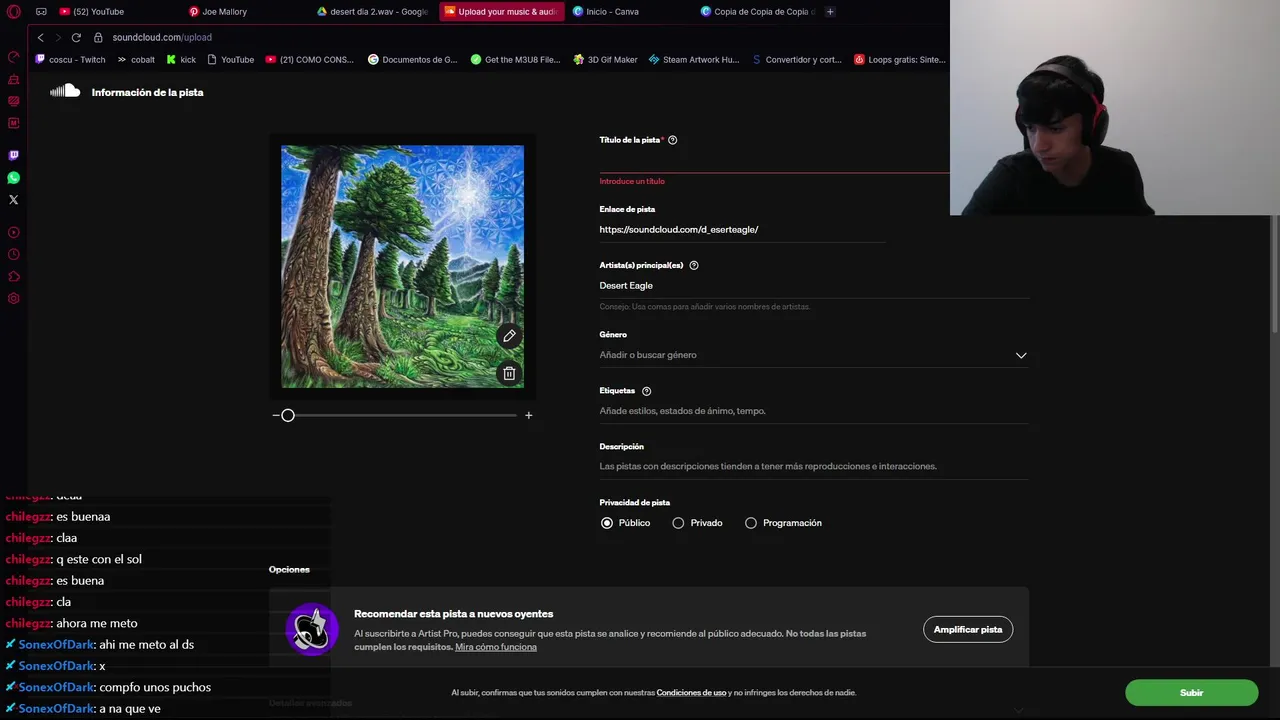Open WhatsApp from the sidebar
Screen dimensions: 1280x720
pos(13,177)
